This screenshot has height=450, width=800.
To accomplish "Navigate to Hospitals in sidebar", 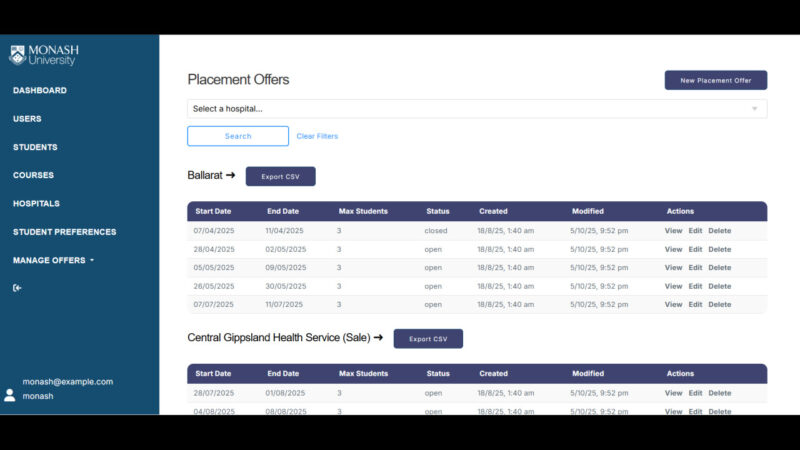I will [36, 204].
